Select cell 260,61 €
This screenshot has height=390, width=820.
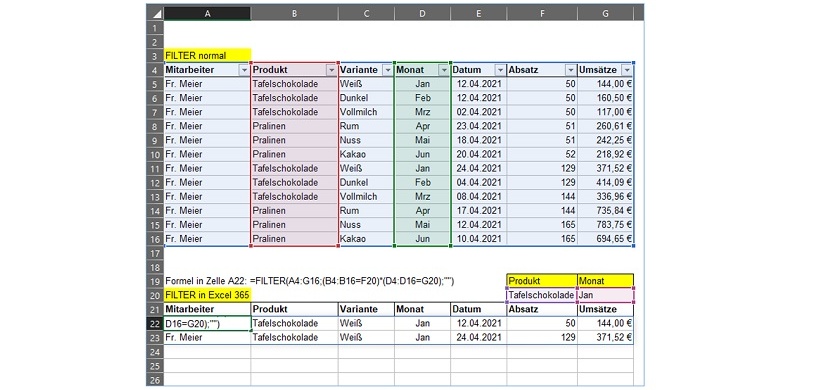tap(606, 126)
